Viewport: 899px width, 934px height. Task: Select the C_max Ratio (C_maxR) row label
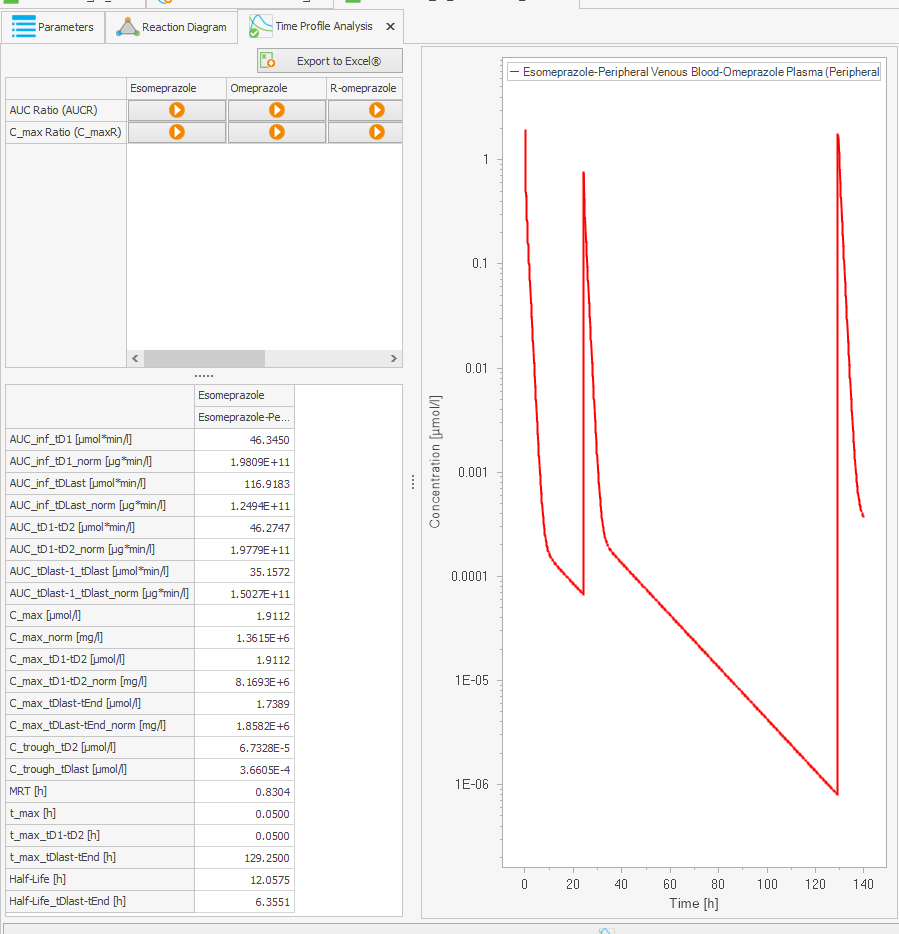66,132
